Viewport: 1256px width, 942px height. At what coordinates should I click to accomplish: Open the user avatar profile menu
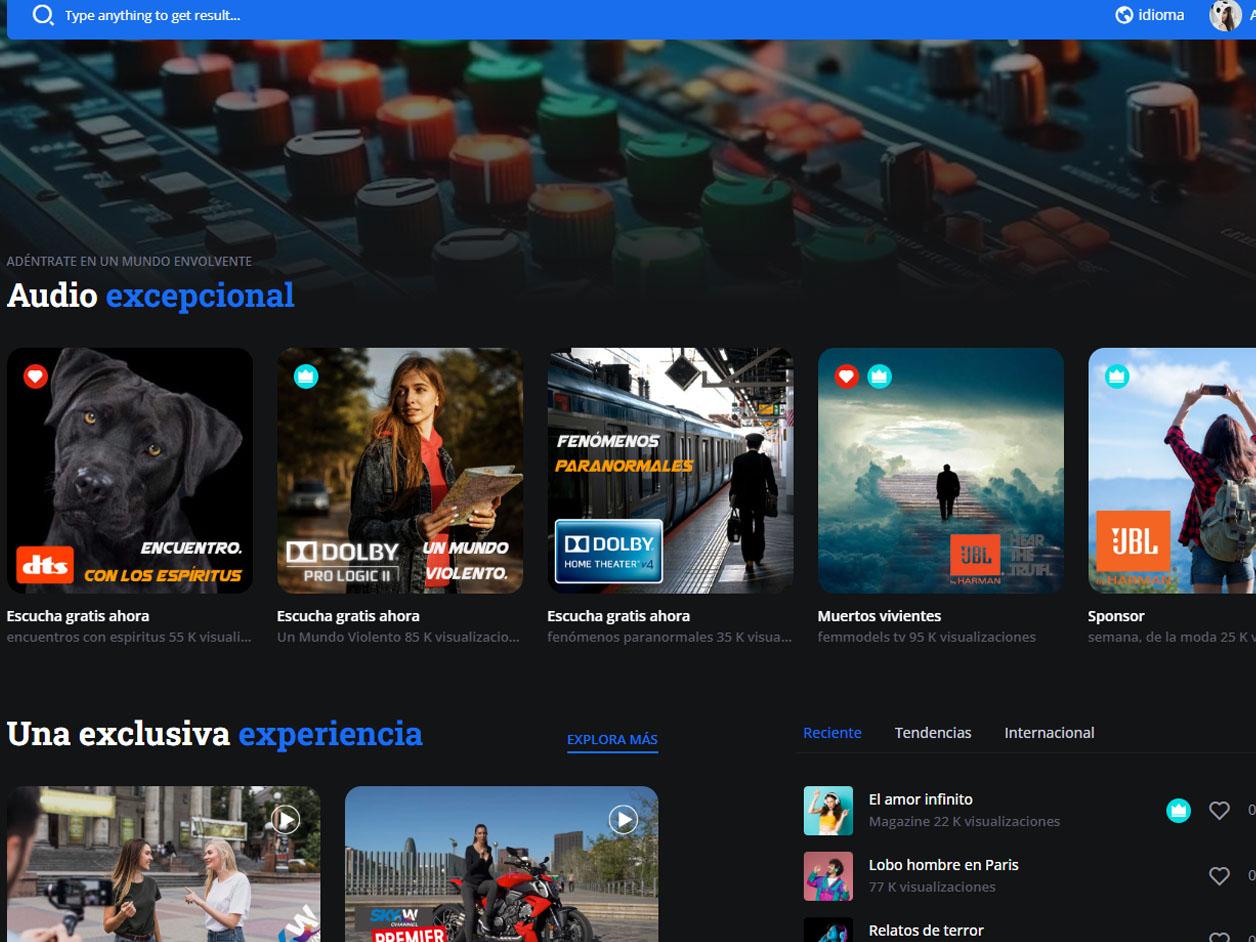(x=1225, y=15)
